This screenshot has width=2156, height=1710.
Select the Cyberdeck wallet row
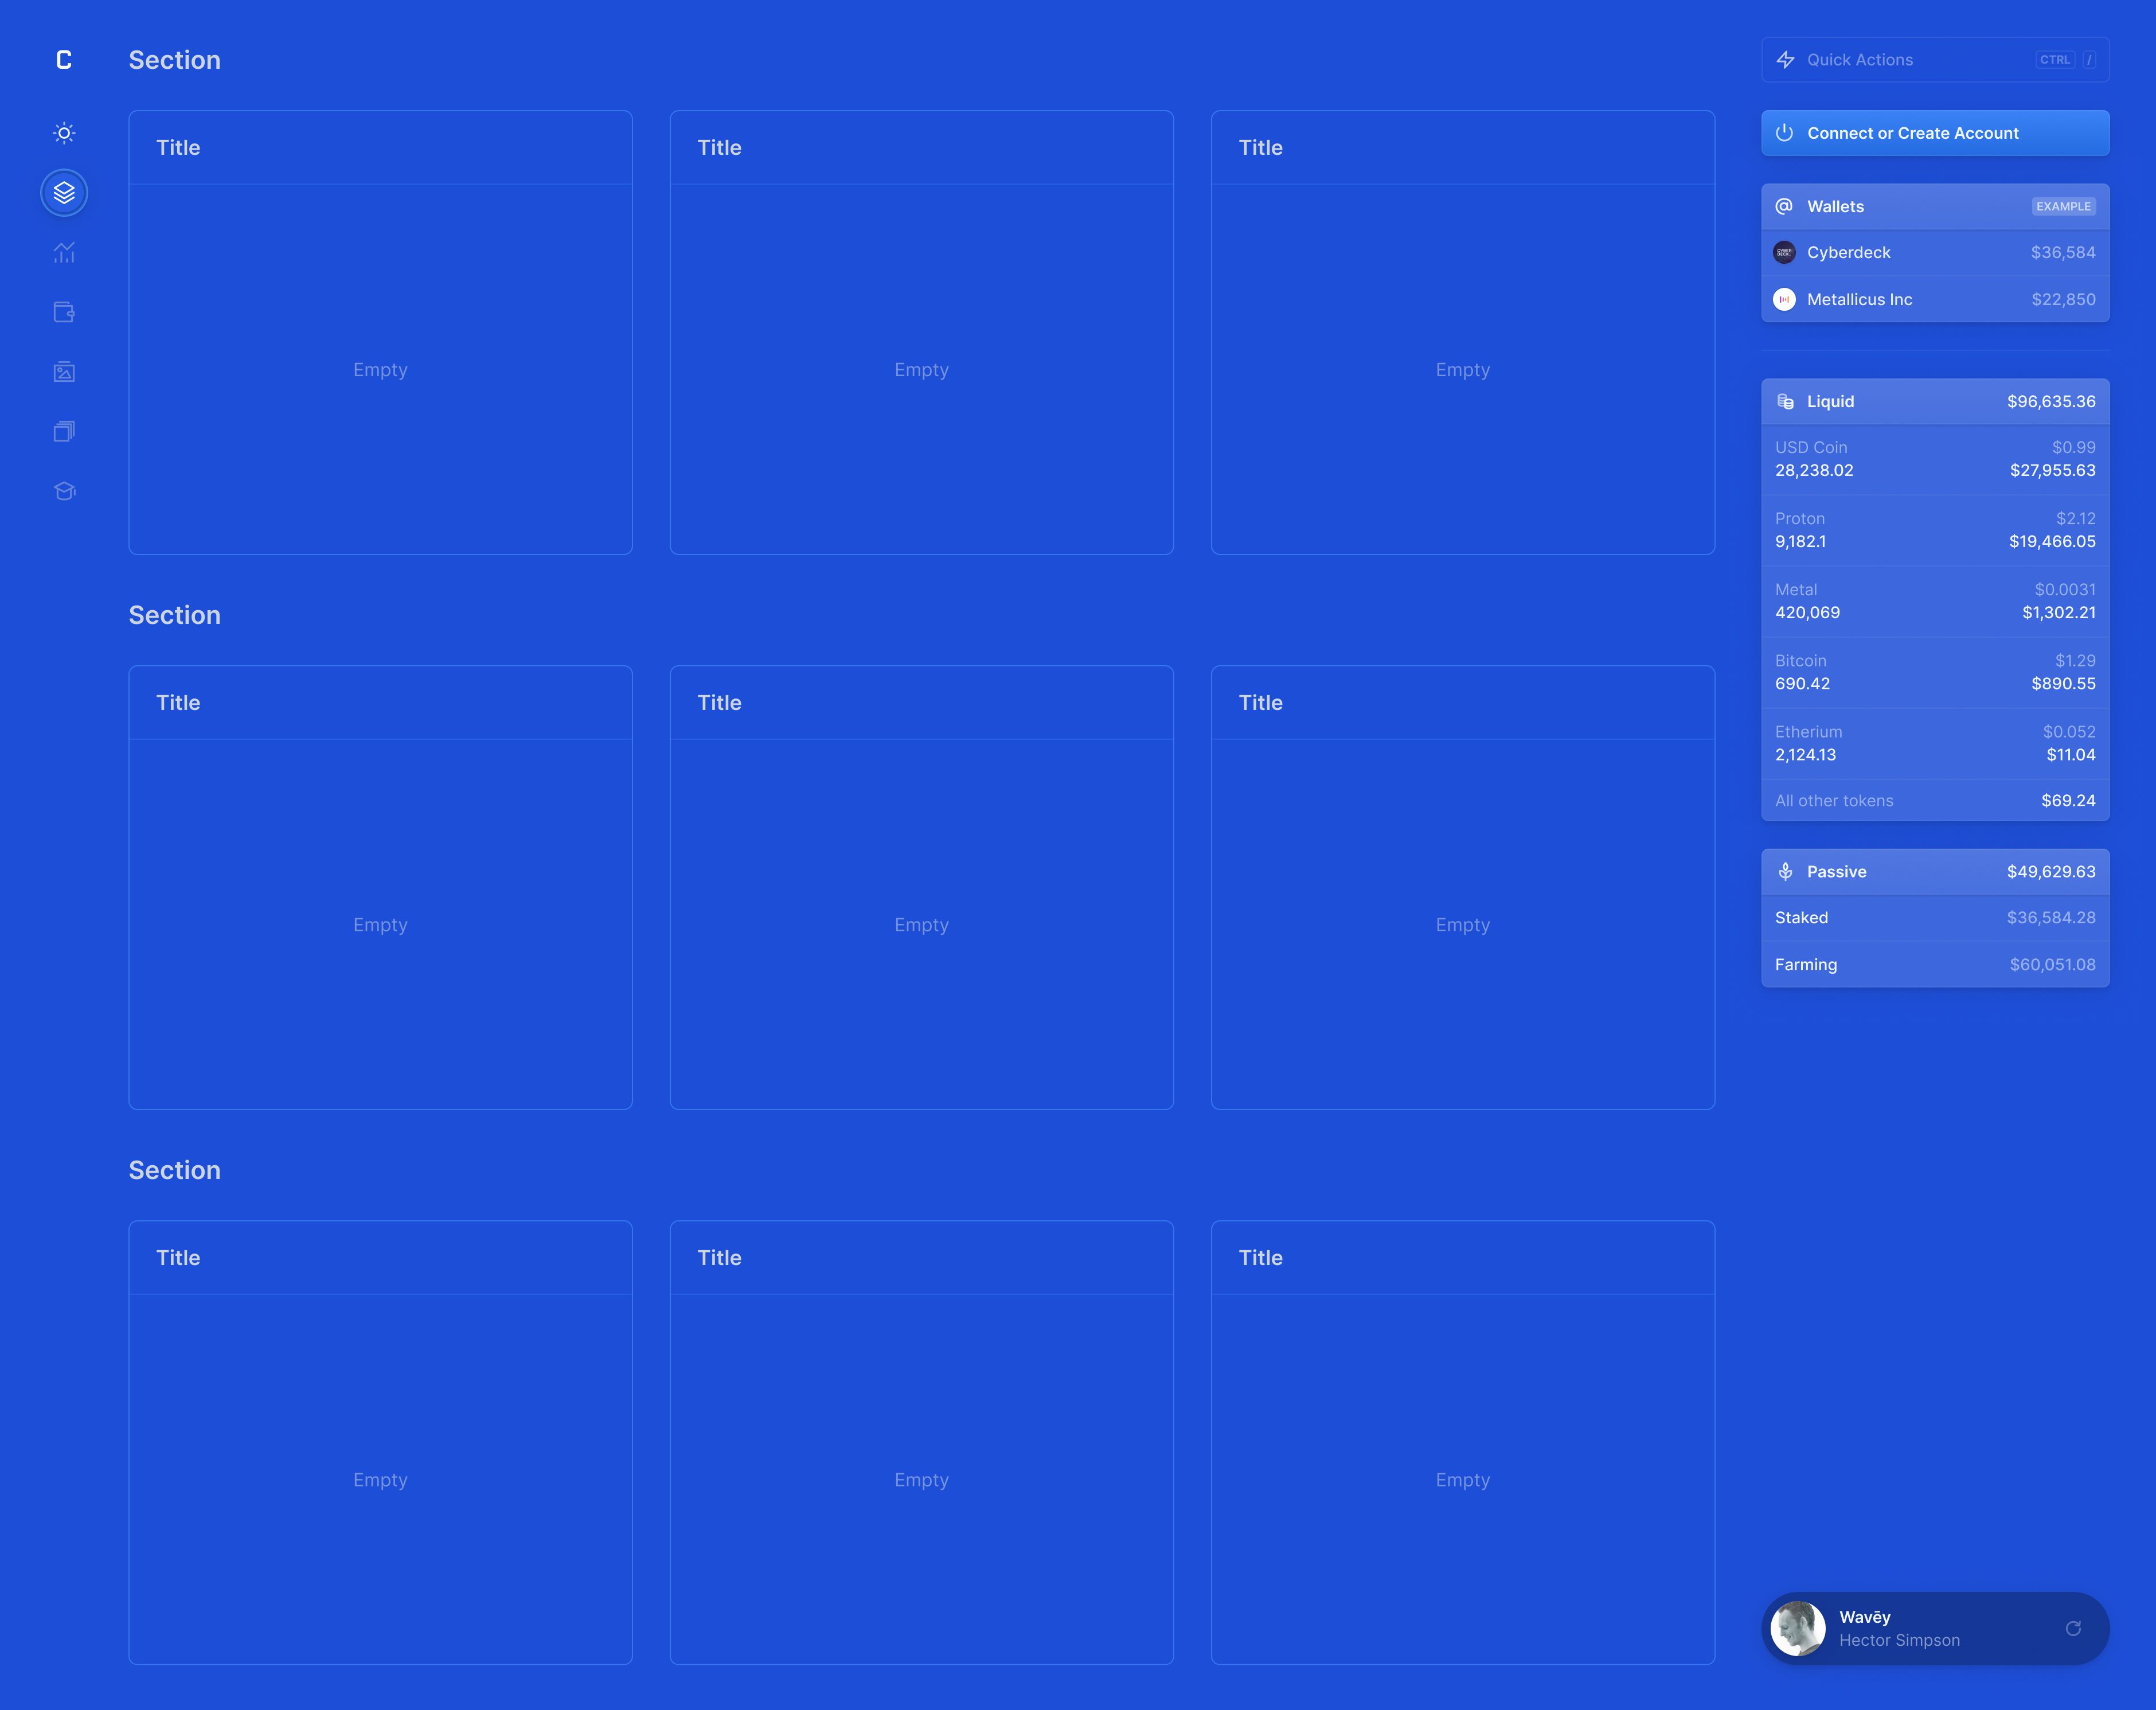1935,253
